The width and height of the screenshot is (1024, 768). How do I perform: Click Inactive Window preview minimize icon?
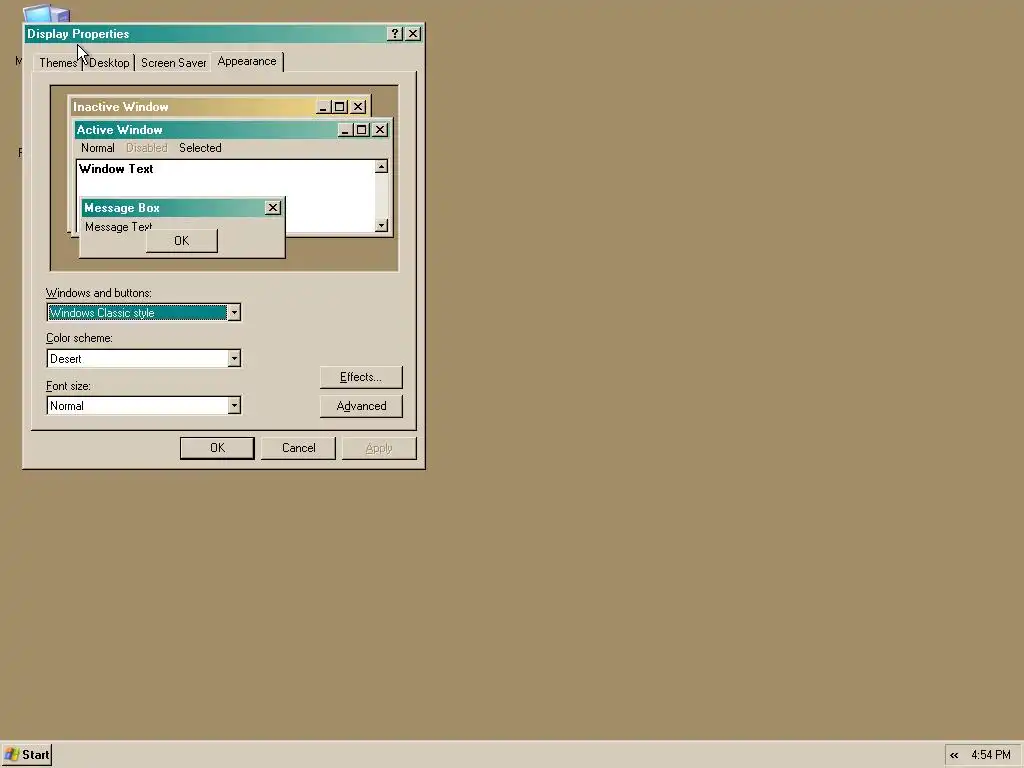tap(324, 106)
